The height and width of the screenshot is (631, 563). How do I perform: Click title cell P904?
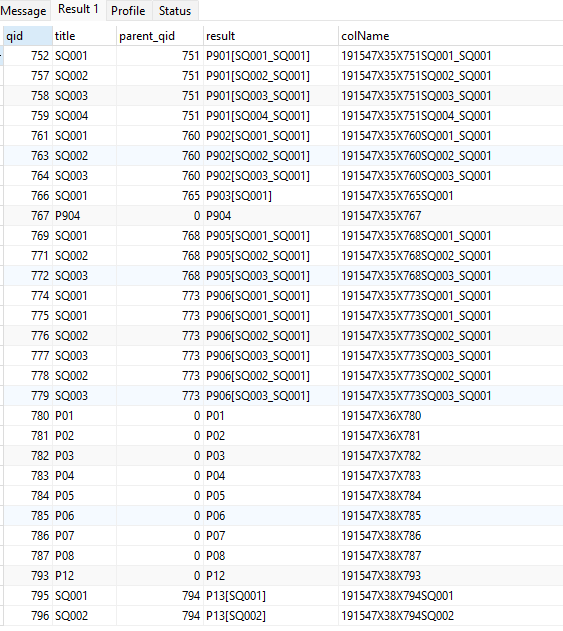click(84, 216)
